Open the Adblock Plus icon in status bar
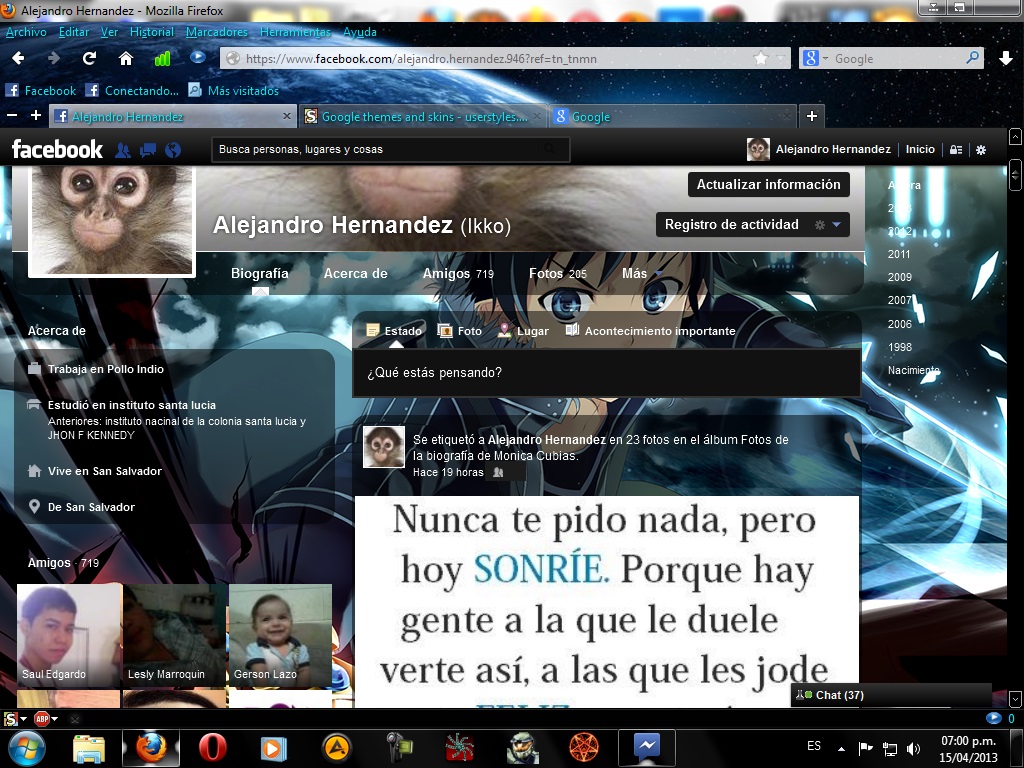1024x768 pixels. (42, 719)
